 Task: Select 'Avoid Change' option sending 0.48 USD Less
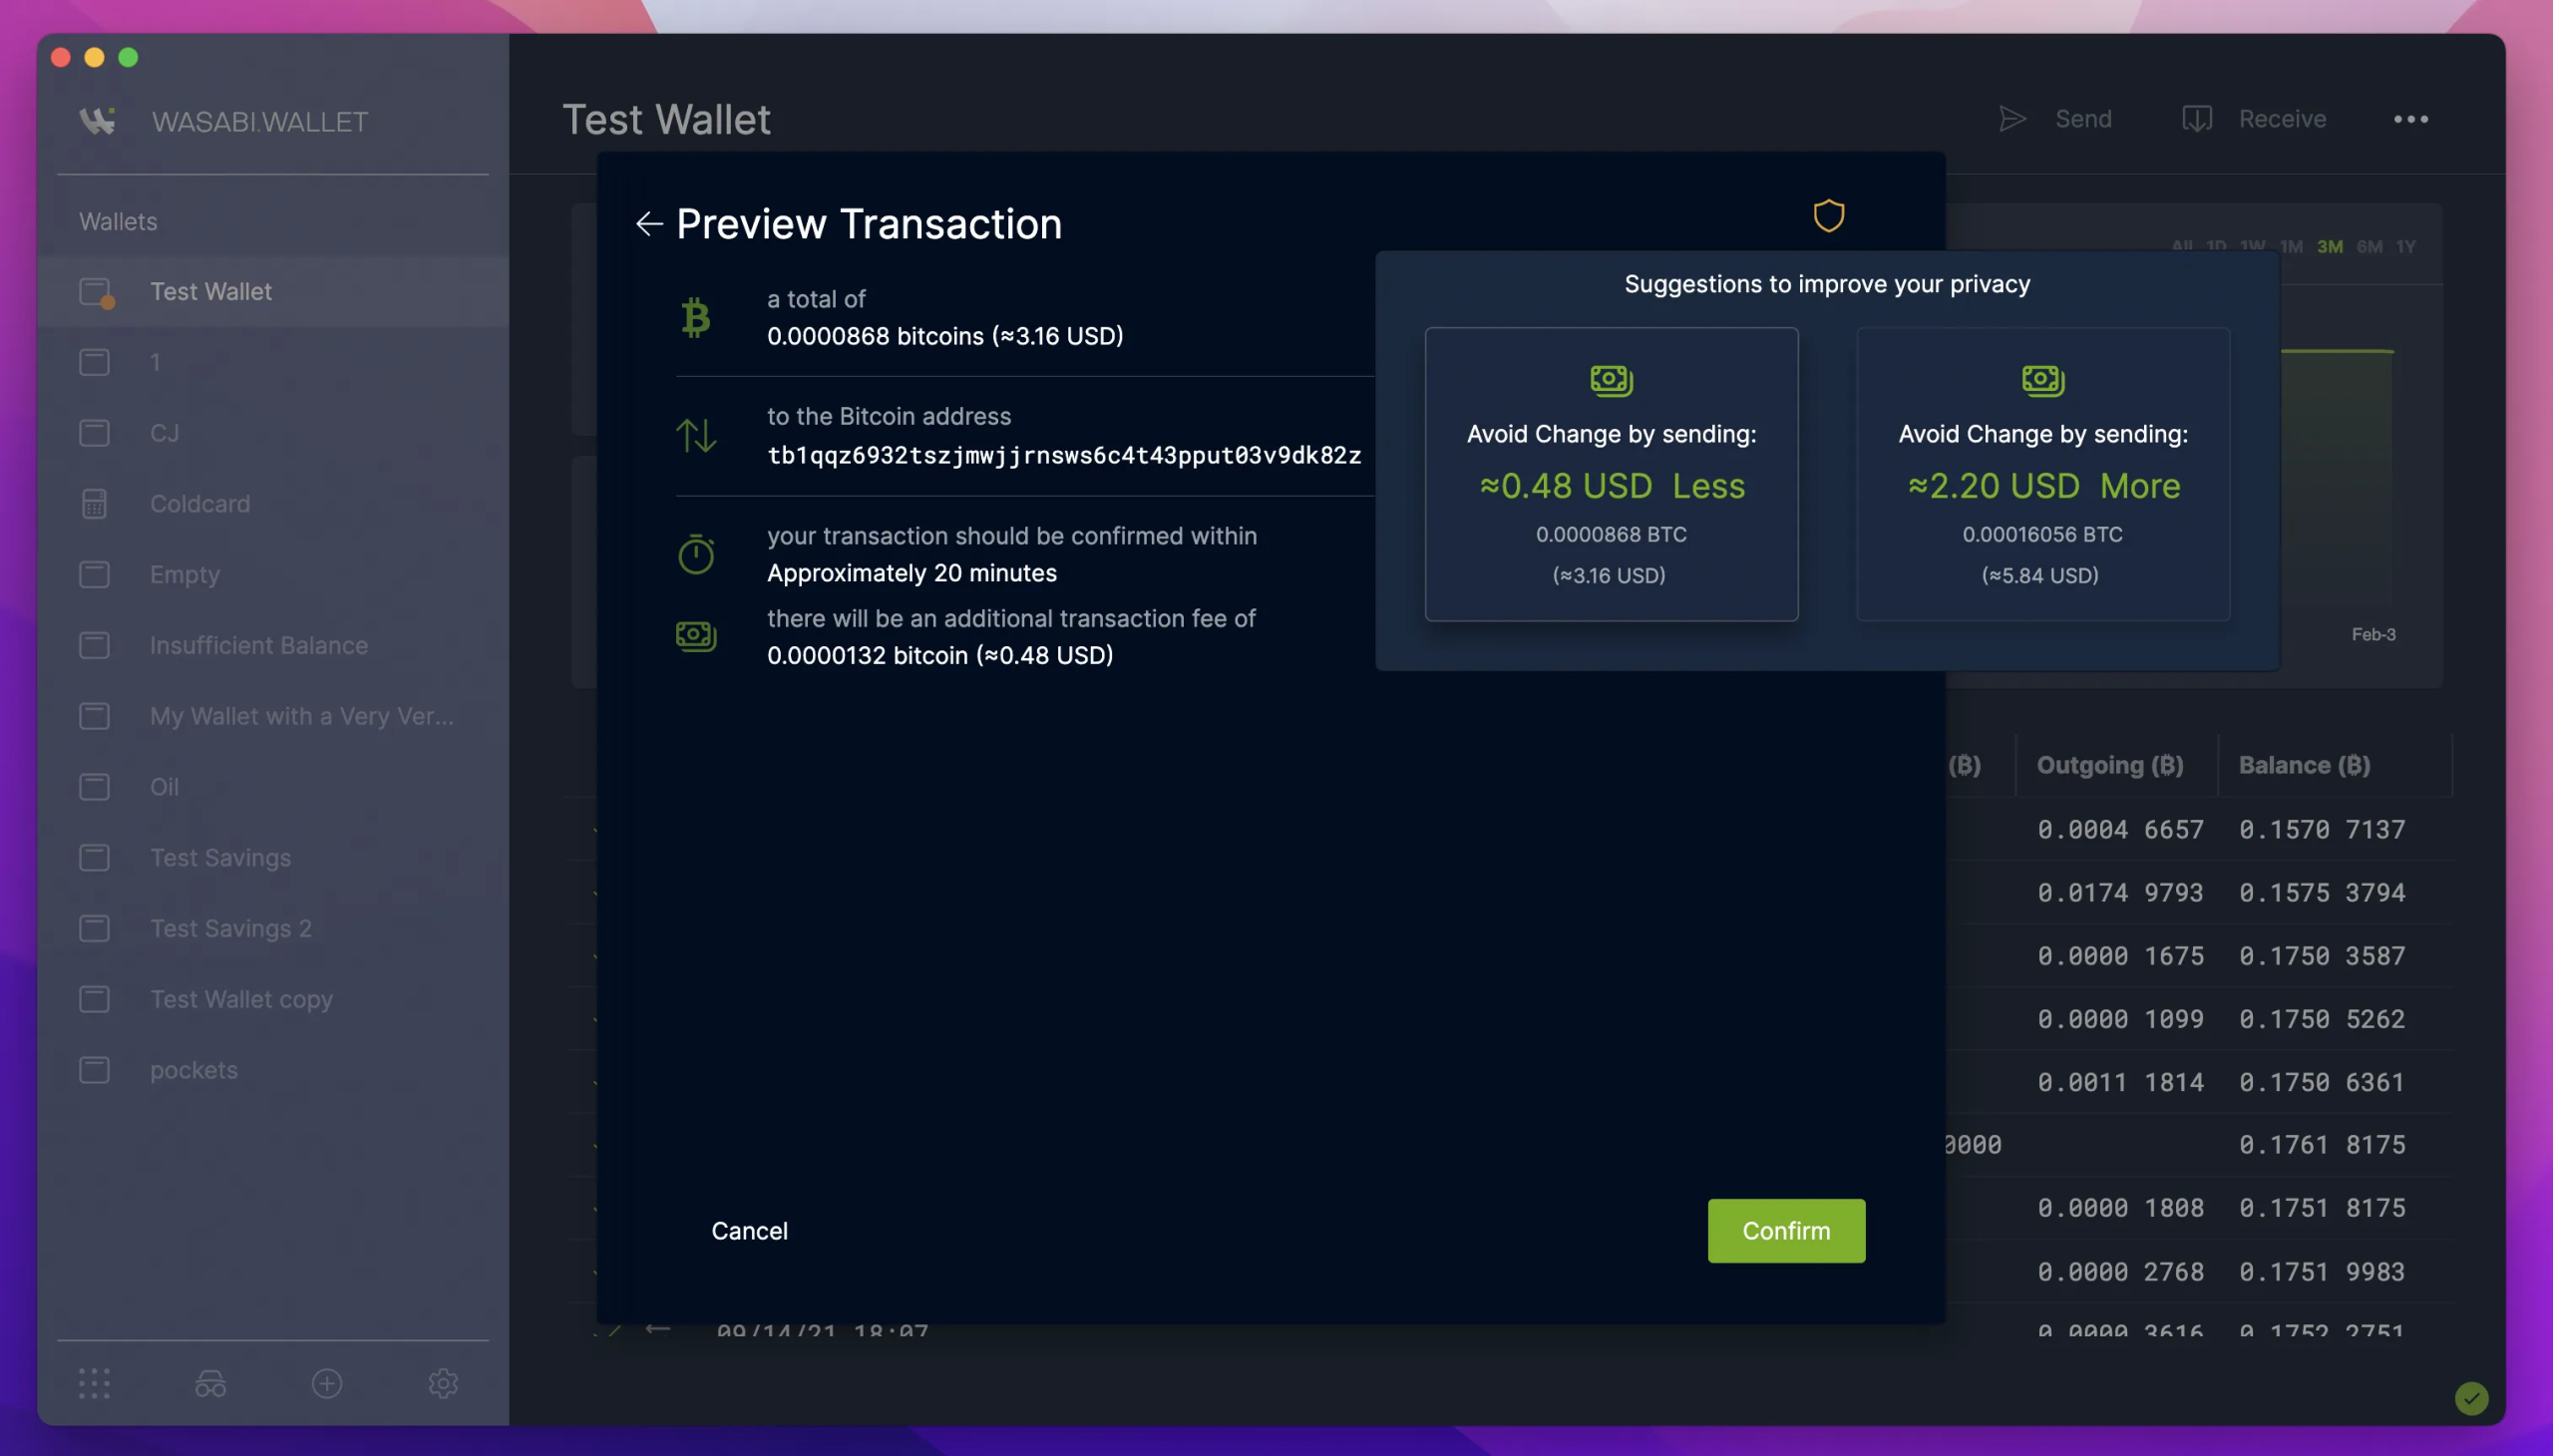[1610, 474]
